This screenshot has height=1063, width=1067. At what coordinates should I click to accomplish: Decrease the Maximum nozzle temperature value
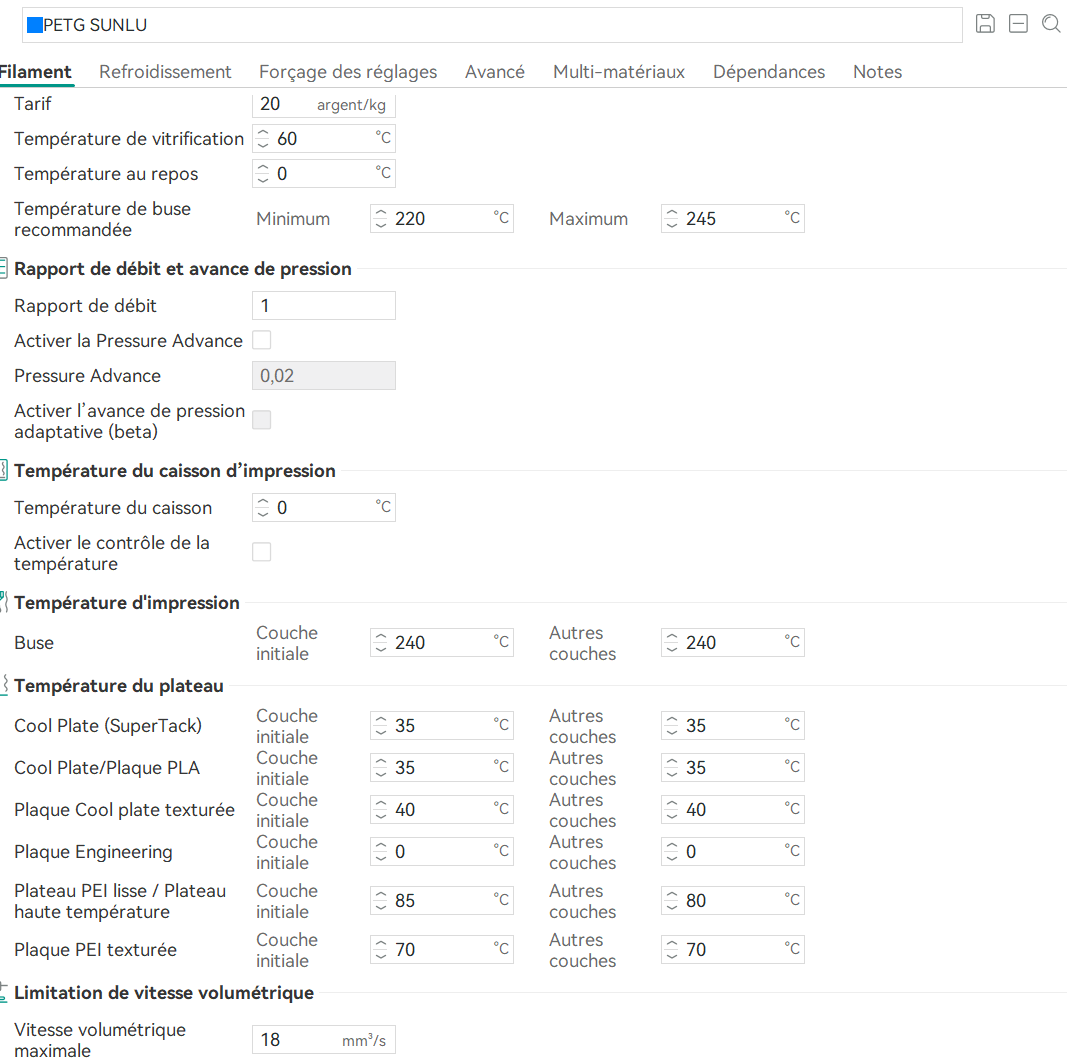[672, 225]
